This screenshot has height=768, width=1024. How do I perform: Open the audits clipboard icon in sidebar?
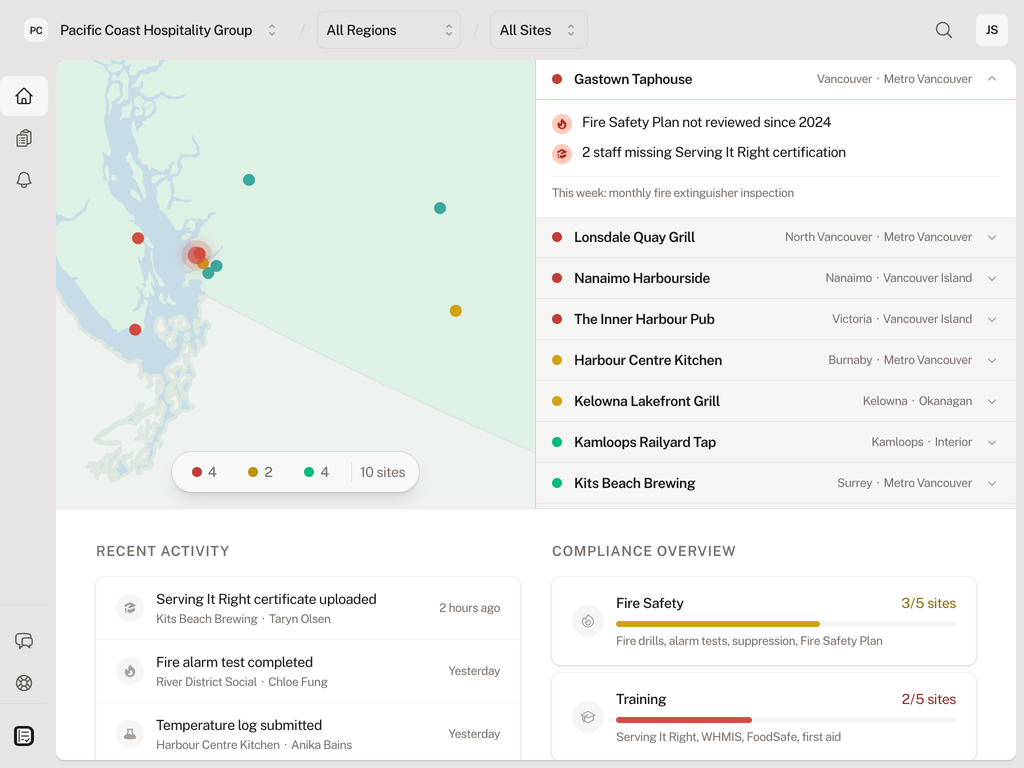[24, 138]
